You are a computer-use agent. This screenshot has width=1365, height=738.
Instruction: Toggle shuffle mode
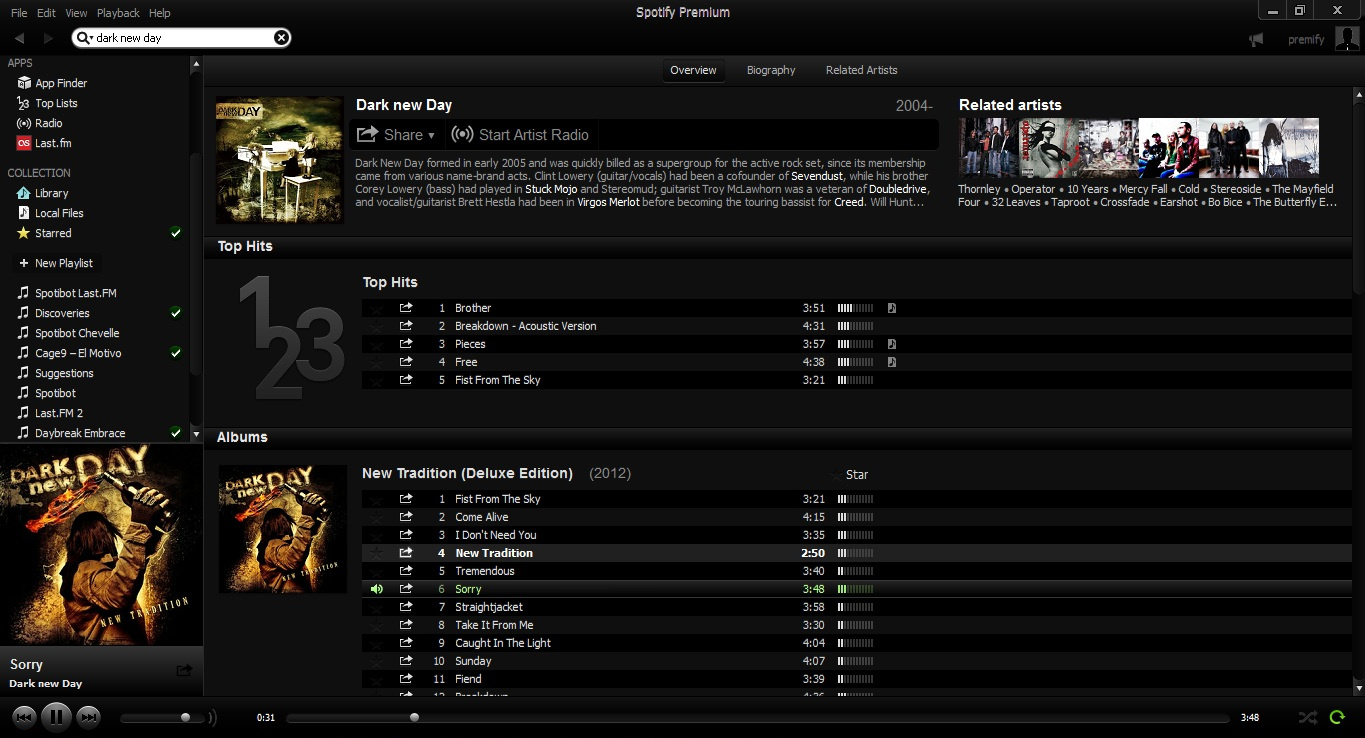1307,717
